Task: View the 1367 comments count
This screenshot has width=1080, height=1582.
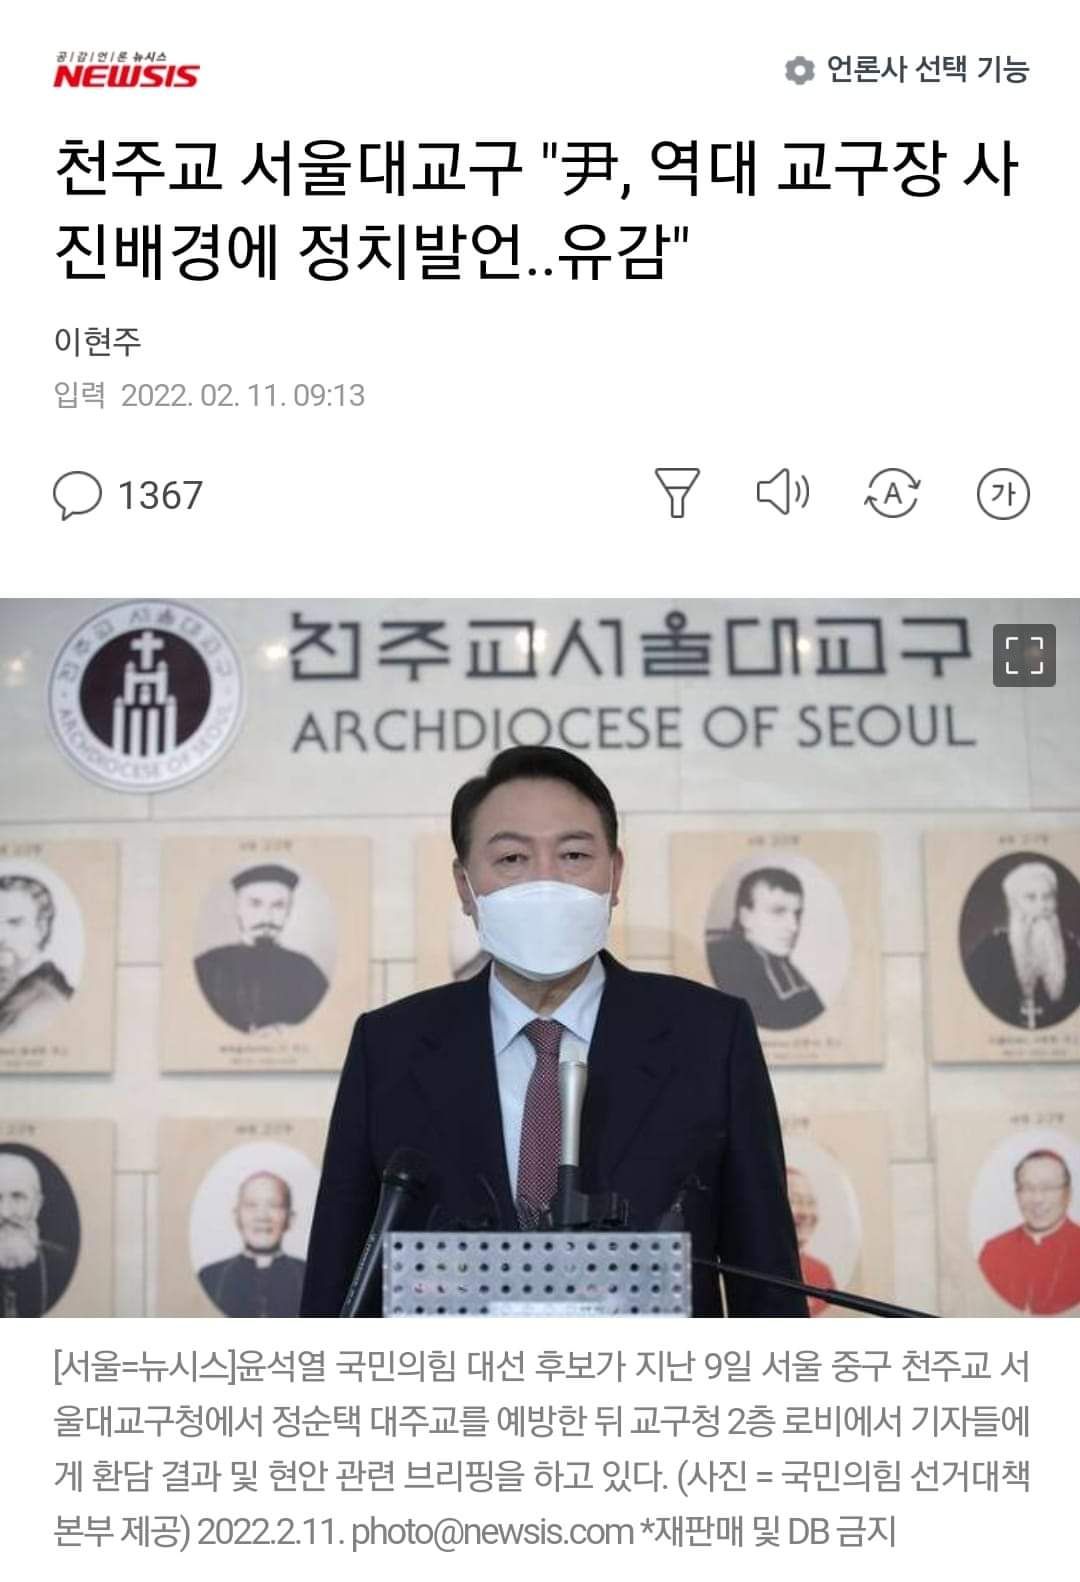Action: click(x=160, y=495)
